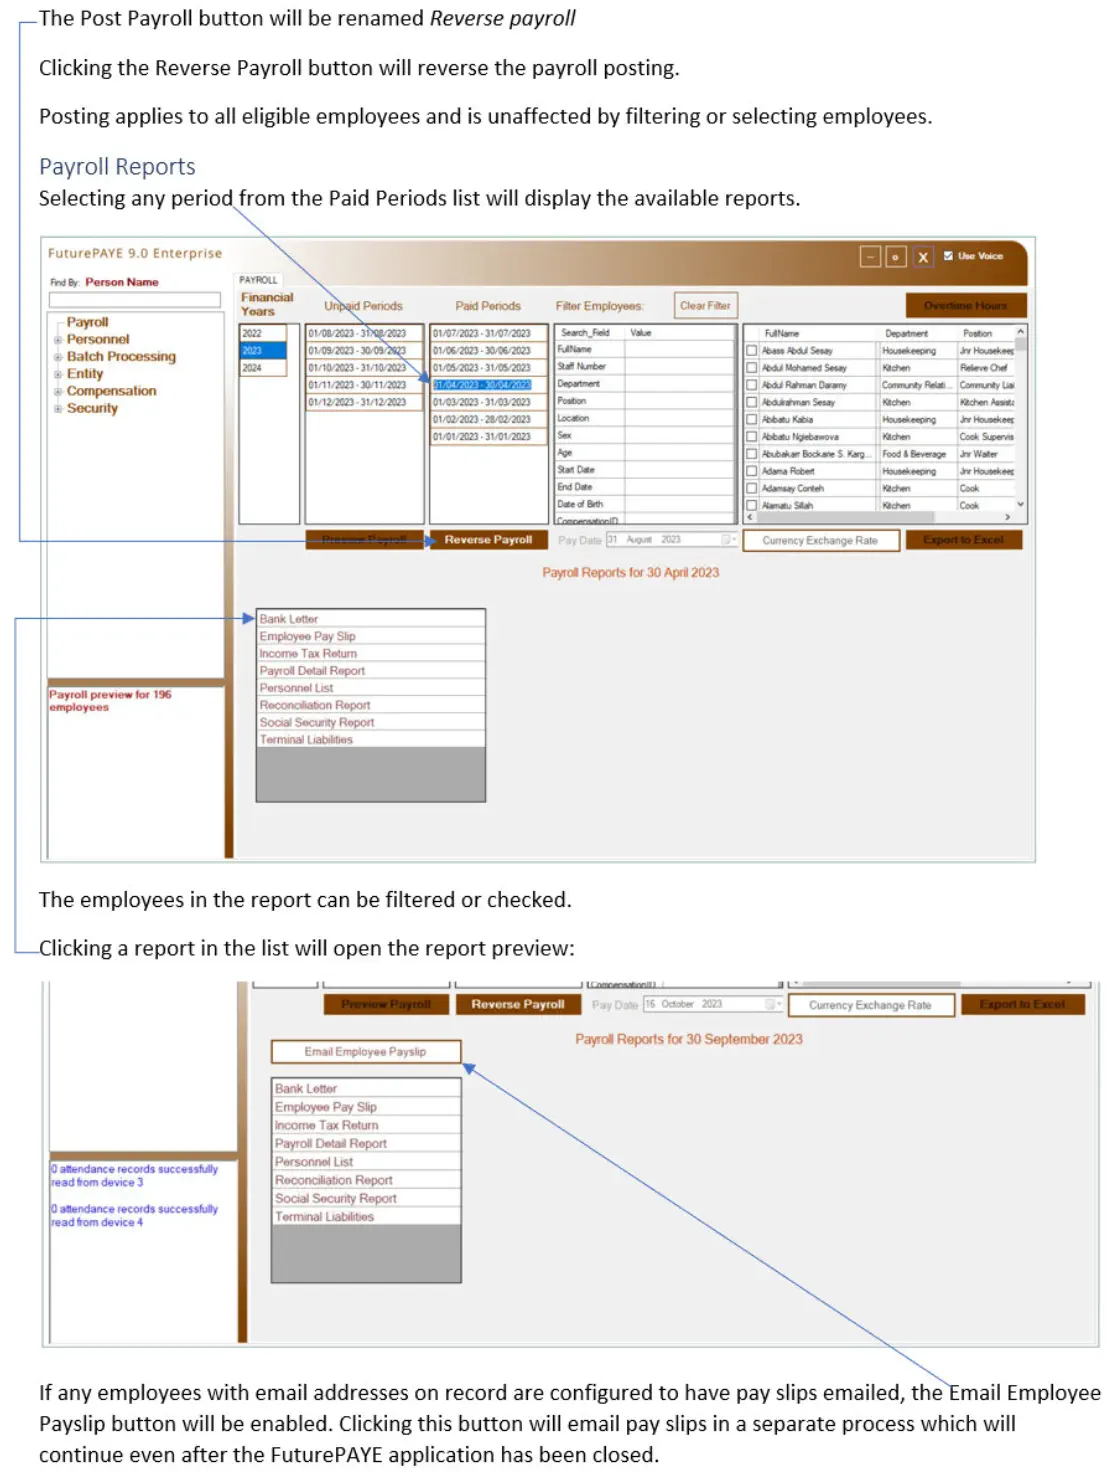Open Payroll Detail Report in April 2023 reports
Image resolution: width=1118 pixels, height=1480 pixels.
point(371,671)
